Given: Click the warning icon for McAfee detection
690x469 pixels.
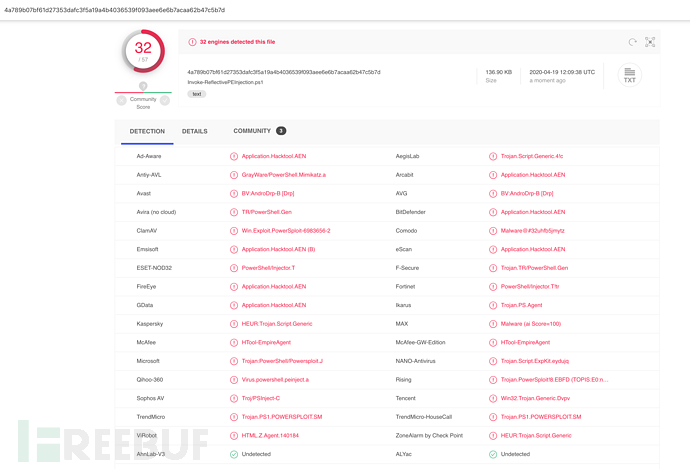Looking at the screenshot, I should point(234,342).
